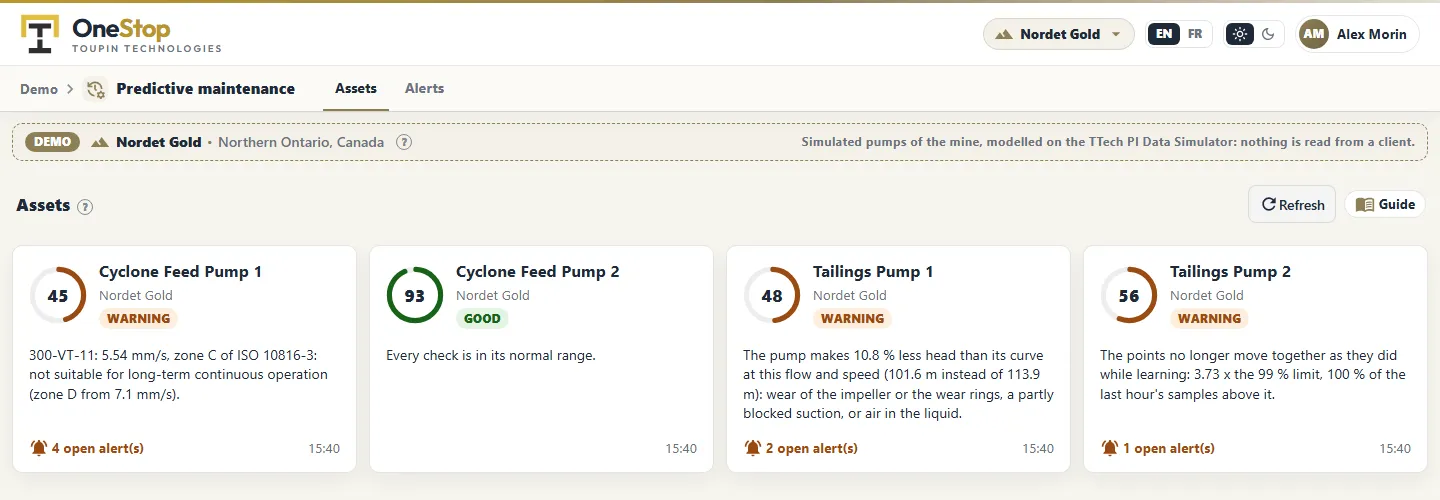Click the 10.8 % less head description

893,384
